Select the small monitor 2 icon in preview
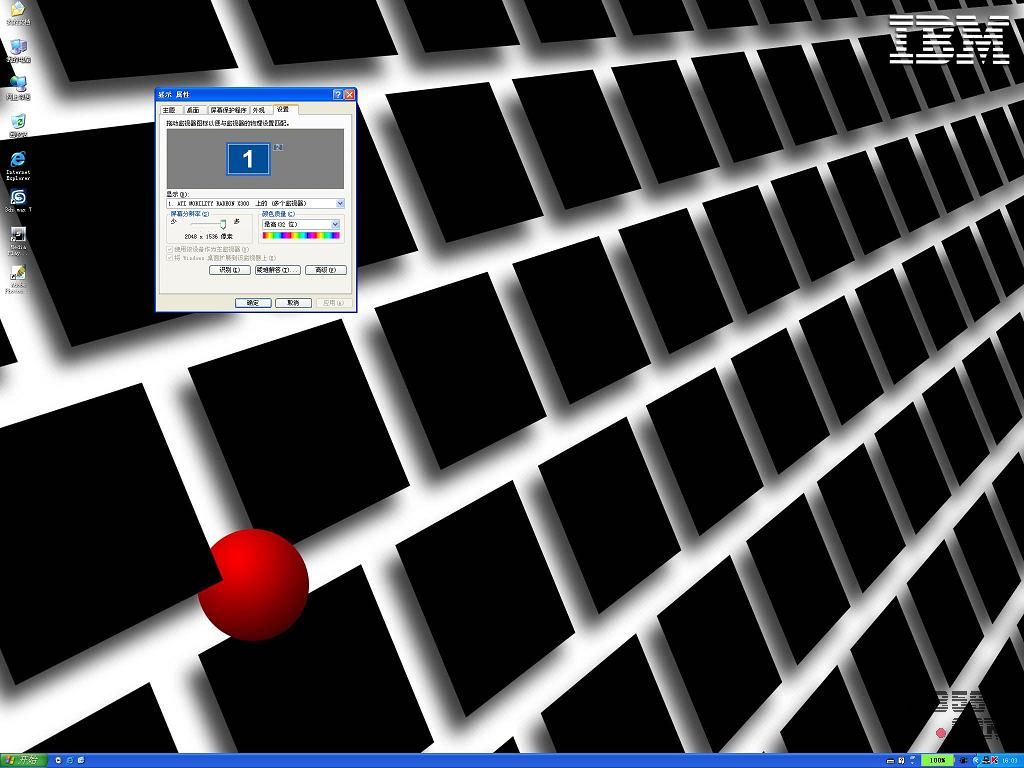Image resolution: width=1024 pixels, height=768 pixels. [x=278, y=147]
